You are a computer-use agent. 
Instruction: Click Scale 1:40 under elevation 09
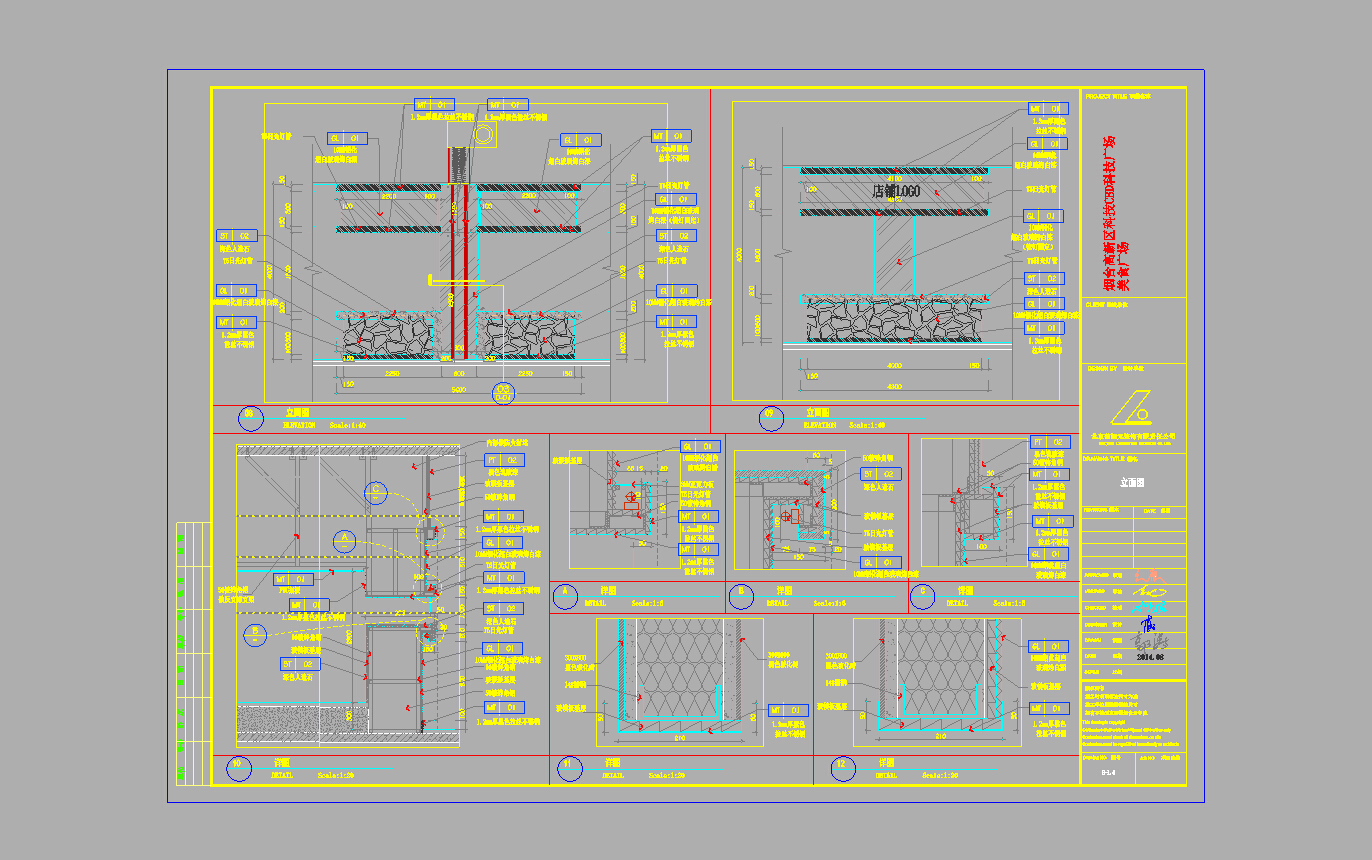pyautogui.click(x=868, y=425)
